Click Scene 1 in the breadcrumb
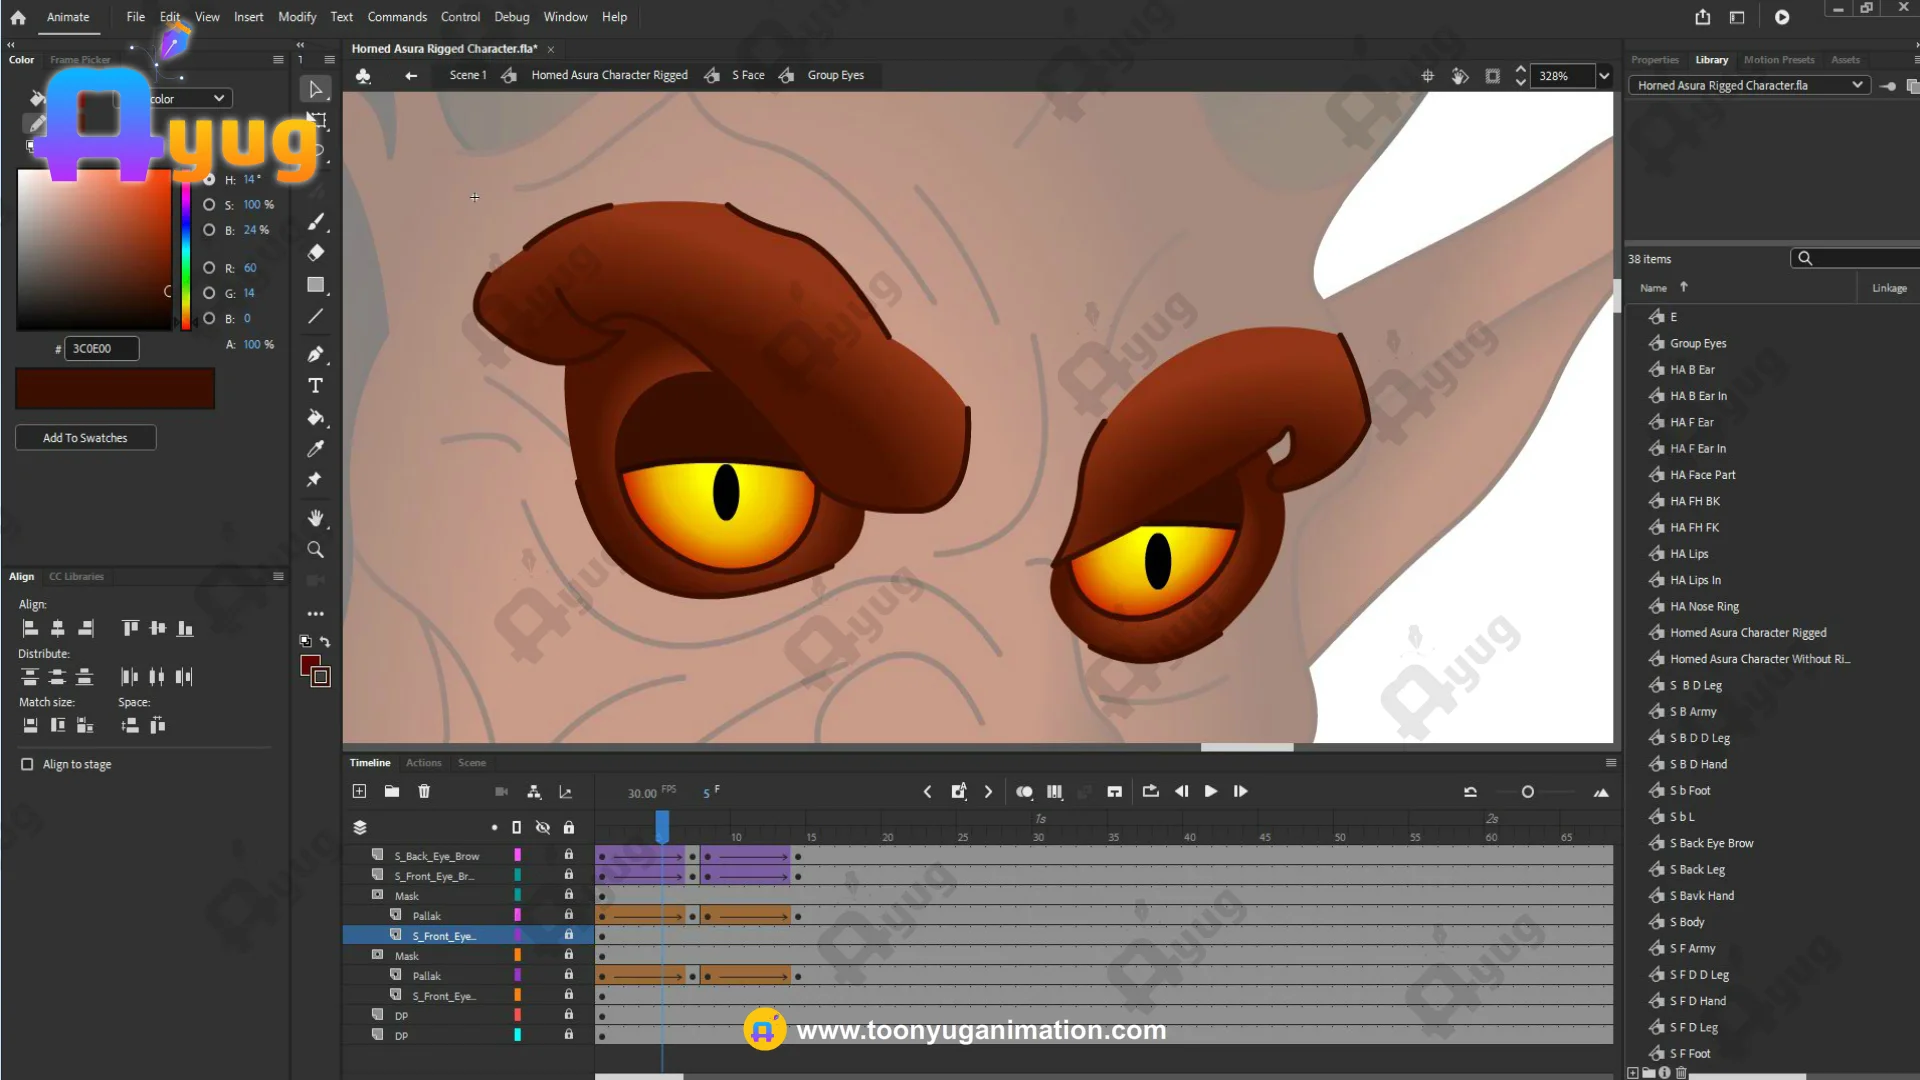1920x1080 pixels. (467, 75)
